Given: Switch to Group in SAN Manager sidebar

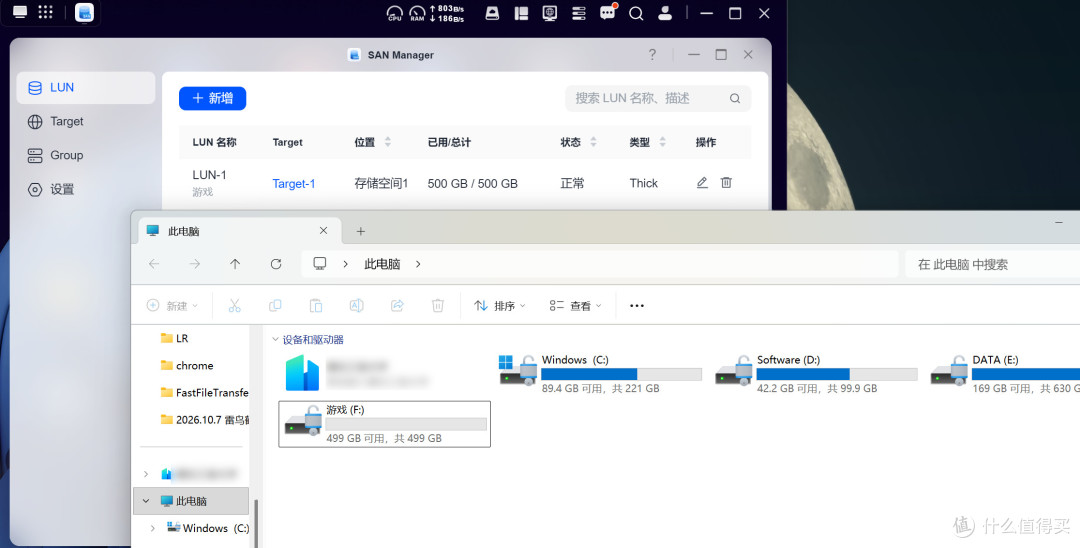Looking at the screenshot, I should (85, 155).
